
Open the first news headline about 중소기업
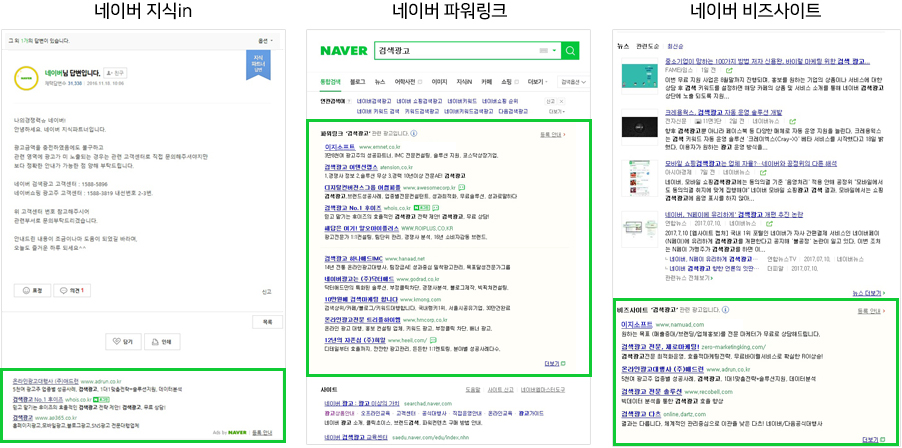point(767,62)
